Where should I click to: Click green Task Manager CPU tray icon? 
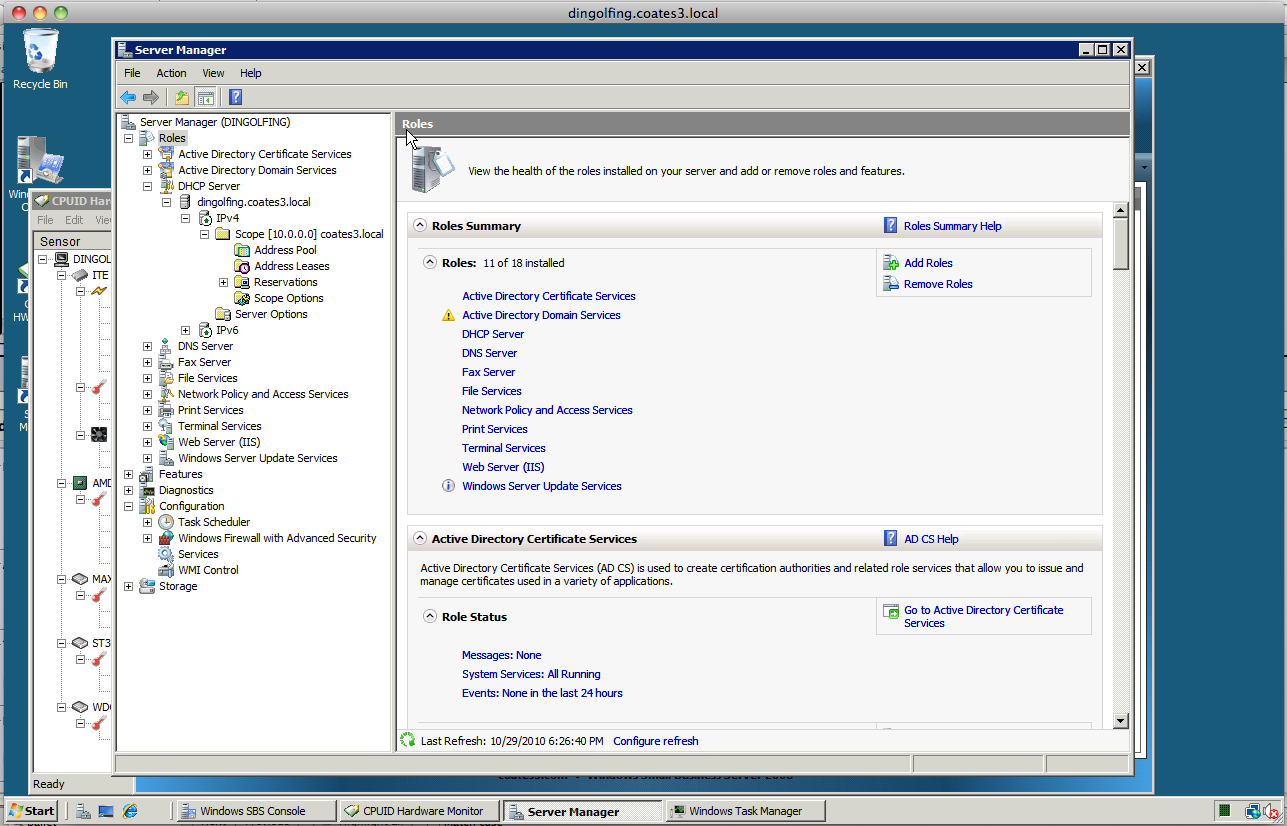[x=1224, y=811]
